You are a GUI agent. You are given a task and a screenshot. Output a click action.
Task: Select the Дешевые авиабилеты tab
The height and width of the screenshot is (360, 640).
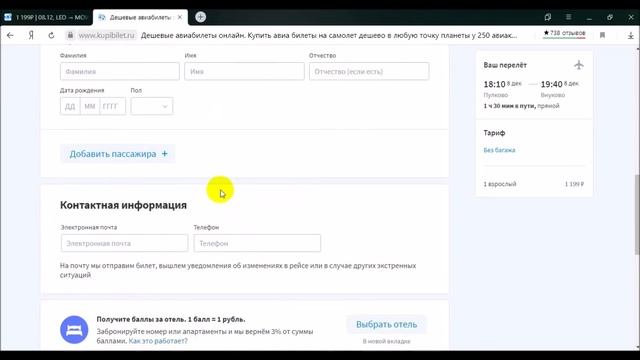tap(140, 18)
